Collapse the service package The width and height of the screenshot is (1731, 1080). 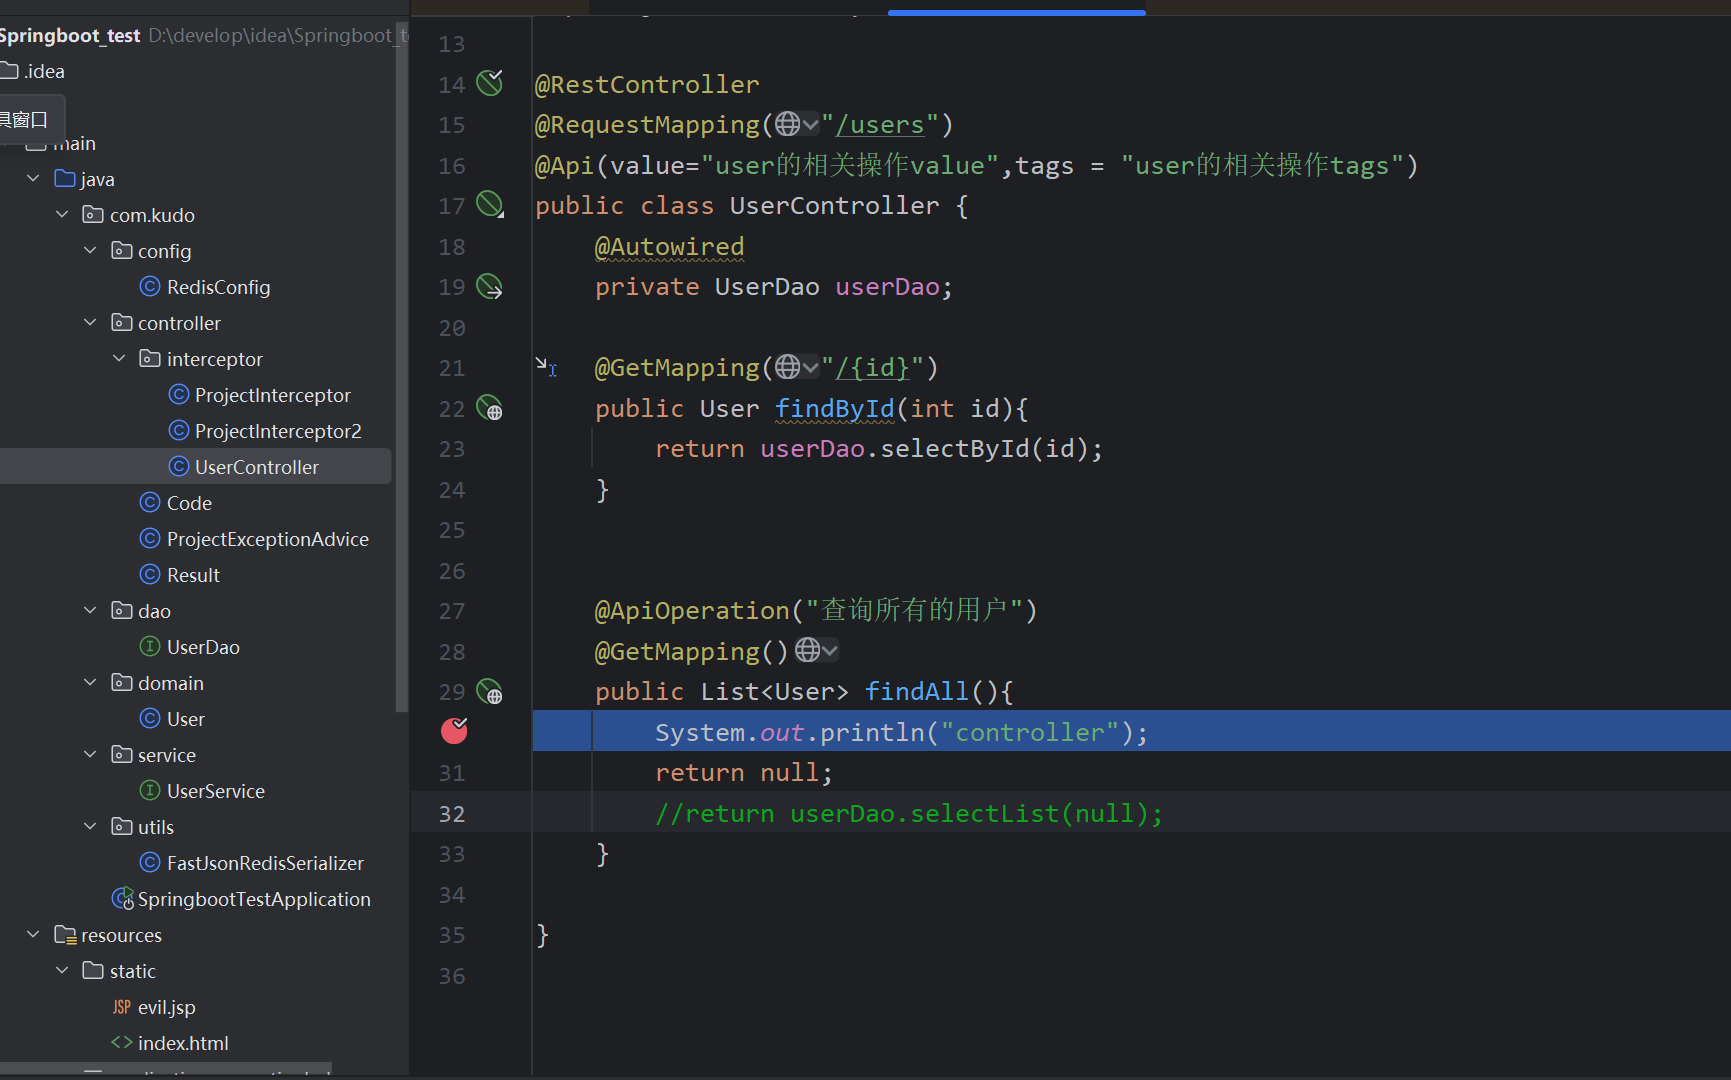point(91,755)
